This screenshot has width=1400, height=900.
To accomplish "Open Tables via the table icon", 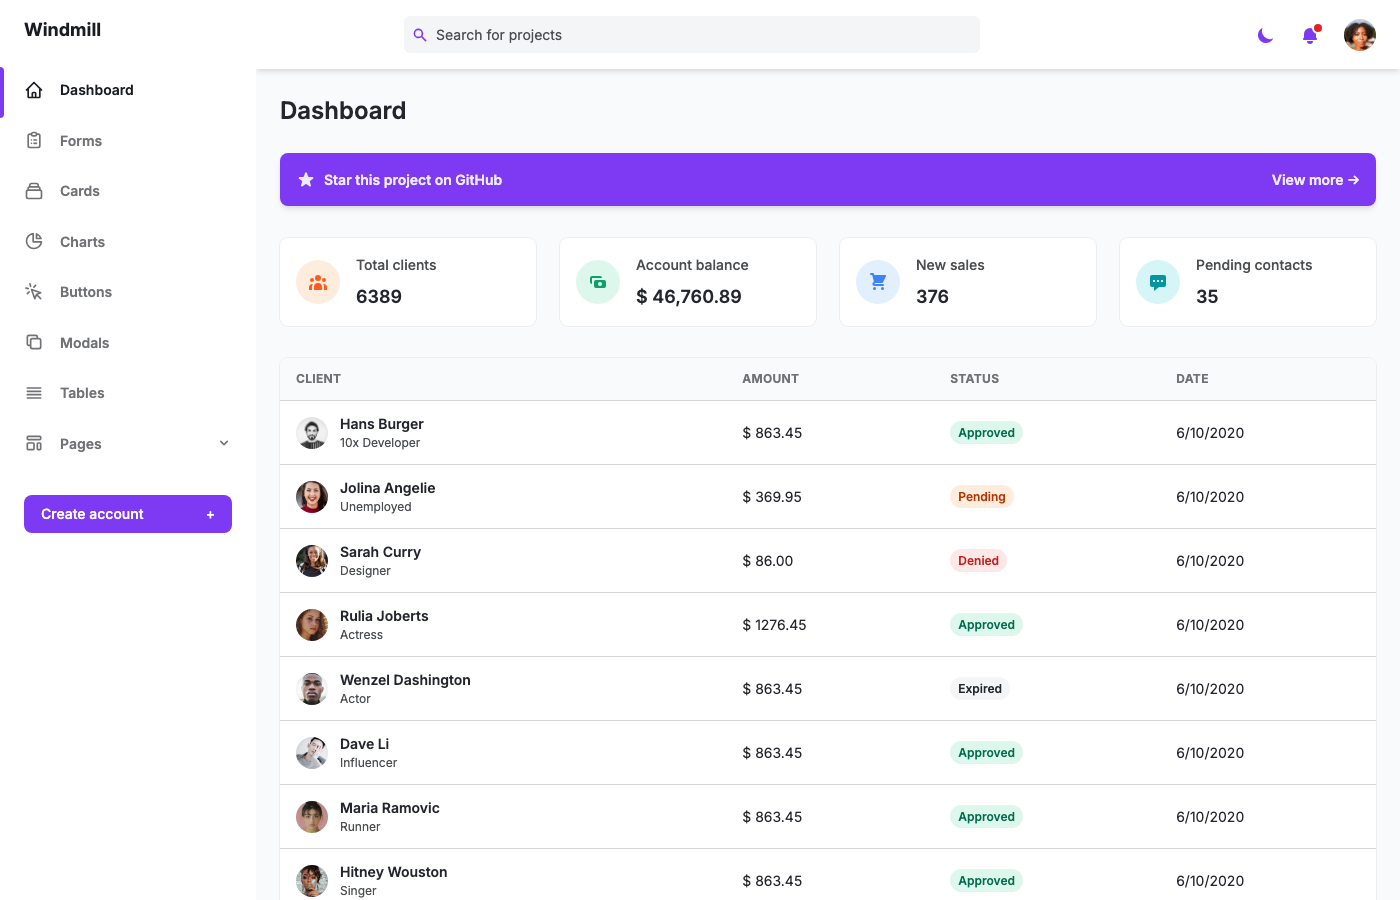I will pos(34,392).
